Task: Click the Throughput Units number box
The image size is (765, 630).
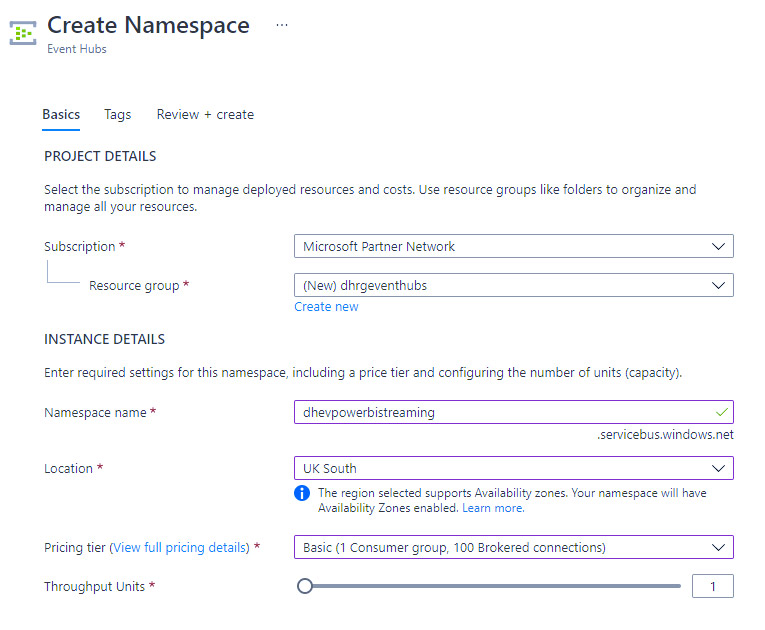Action: coord(713,586)
